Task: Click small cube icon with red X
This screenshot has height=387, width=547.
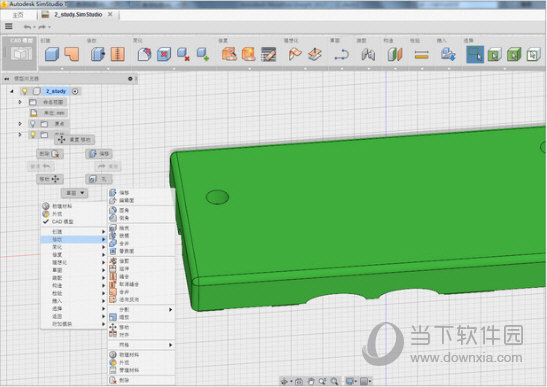Action: pyautogui.click(x=183, y=54)
